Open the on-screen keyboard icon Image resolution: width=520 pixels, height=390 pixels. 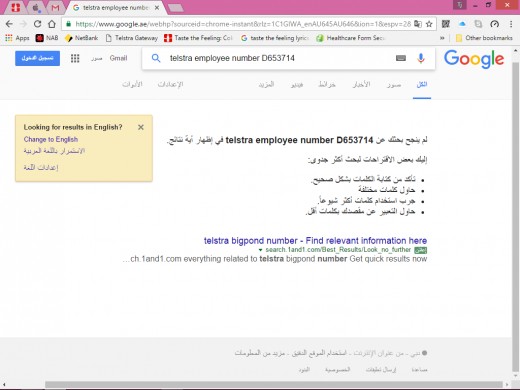tap(401, 58)
